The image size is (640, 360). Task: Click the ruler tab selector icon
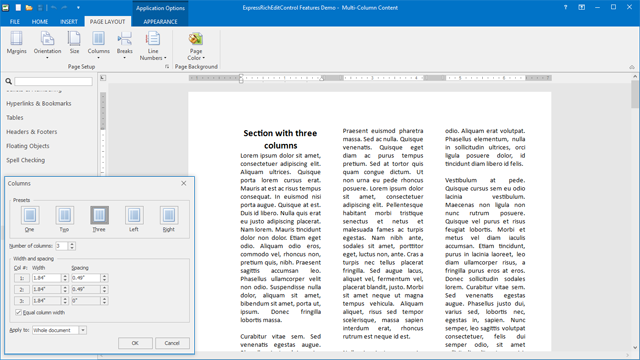(103, 78)
